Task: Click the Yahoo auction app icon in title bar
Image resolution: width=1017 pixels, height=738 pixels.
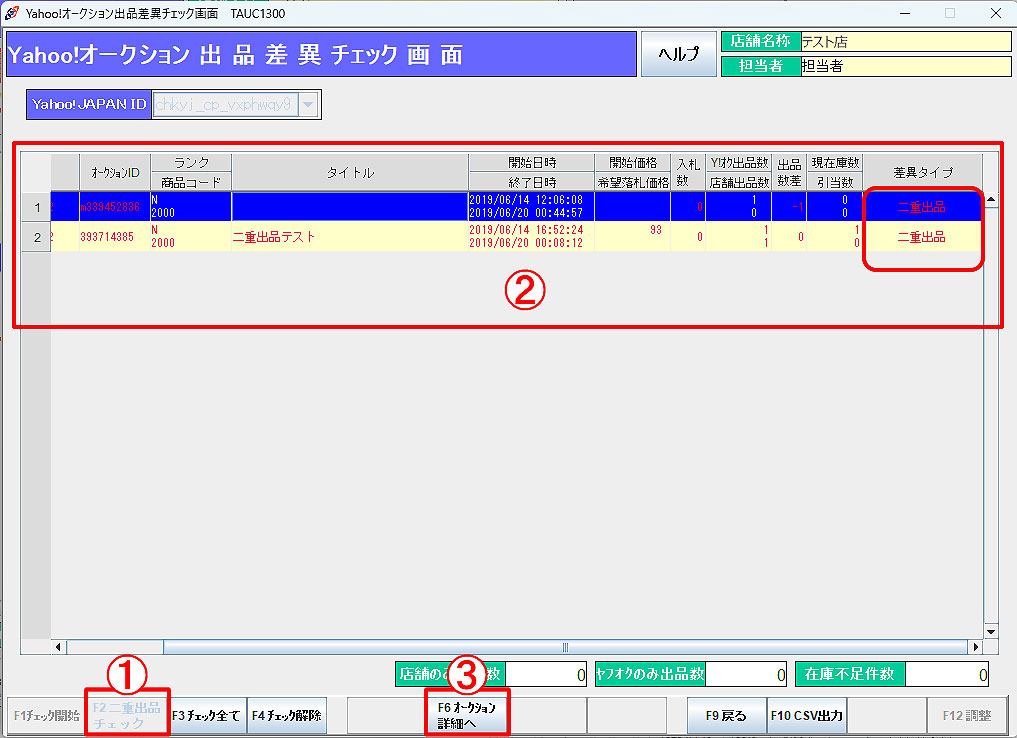Action: pos(12,13)
